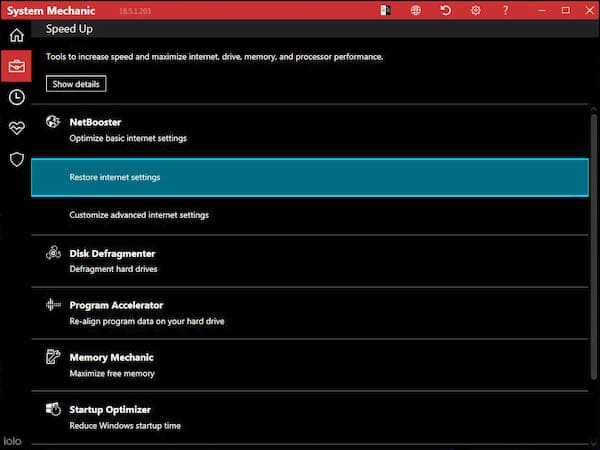Click the NetBooster globe icon
The image size is (600, 450).
[53, 122]
